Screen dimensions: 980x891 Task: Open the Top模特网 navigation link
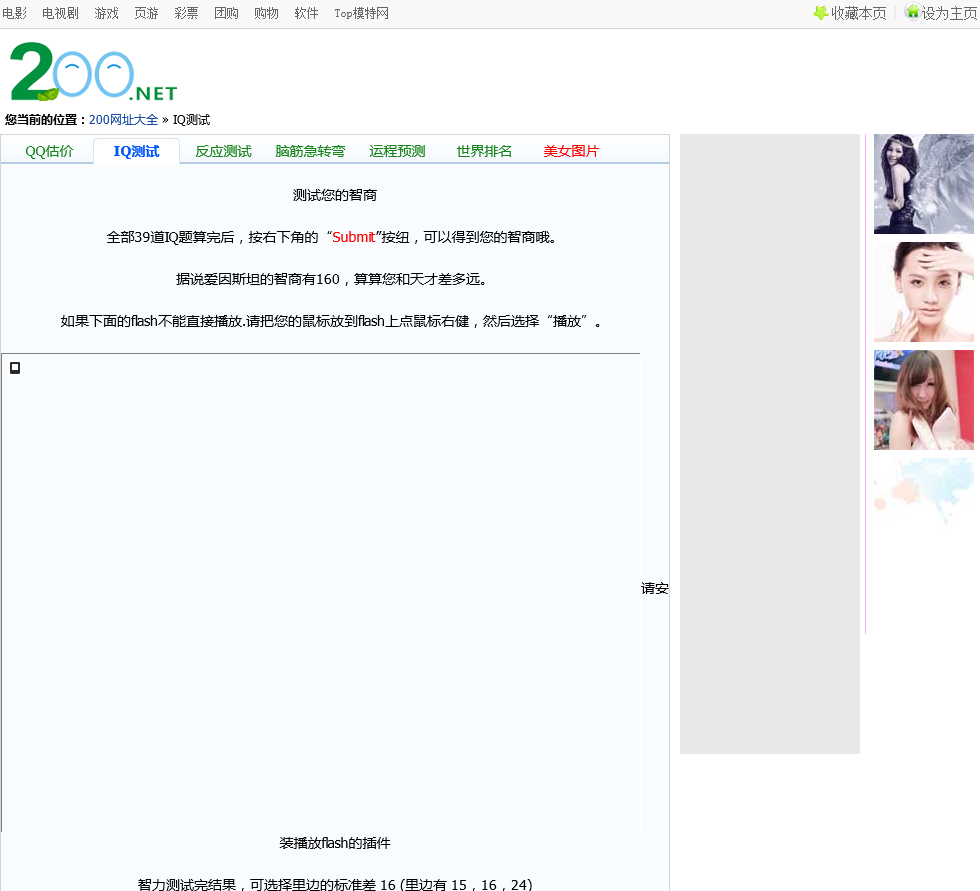pyautogui.click(x=361, y=13)
